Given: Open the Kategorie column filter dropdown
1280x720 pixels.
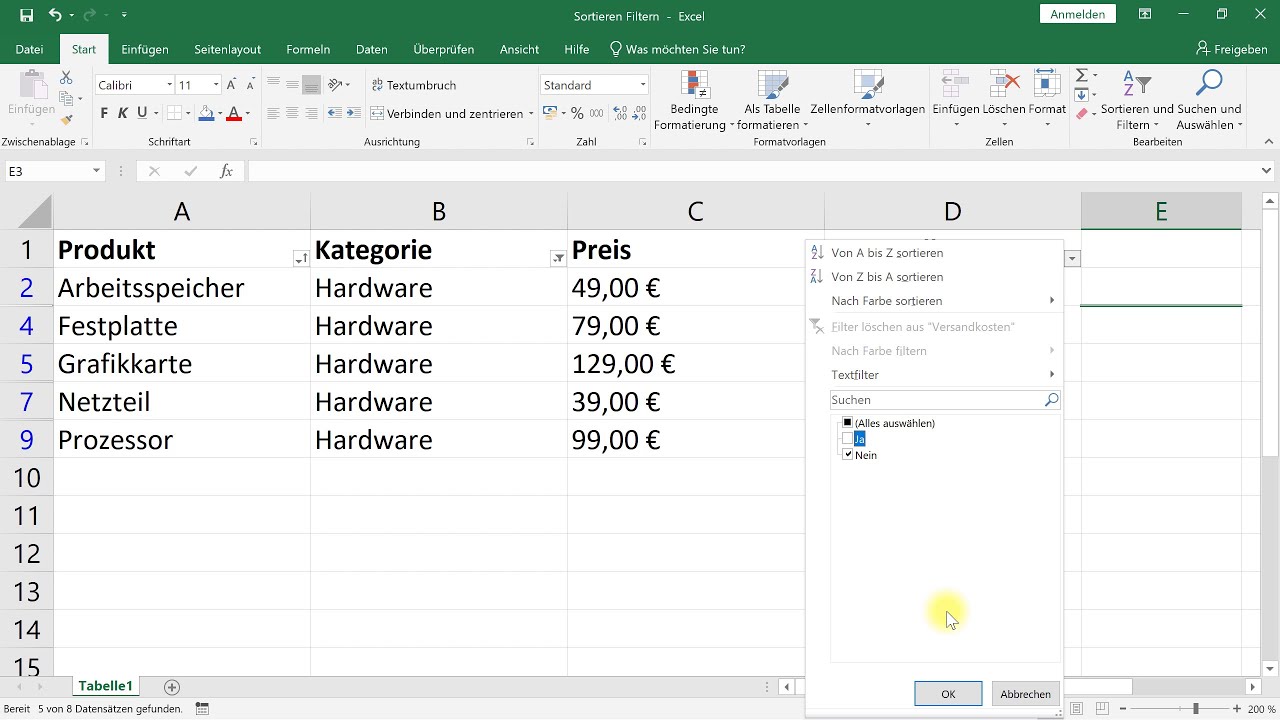Looking at the screenshot, I should pos(558,258).
